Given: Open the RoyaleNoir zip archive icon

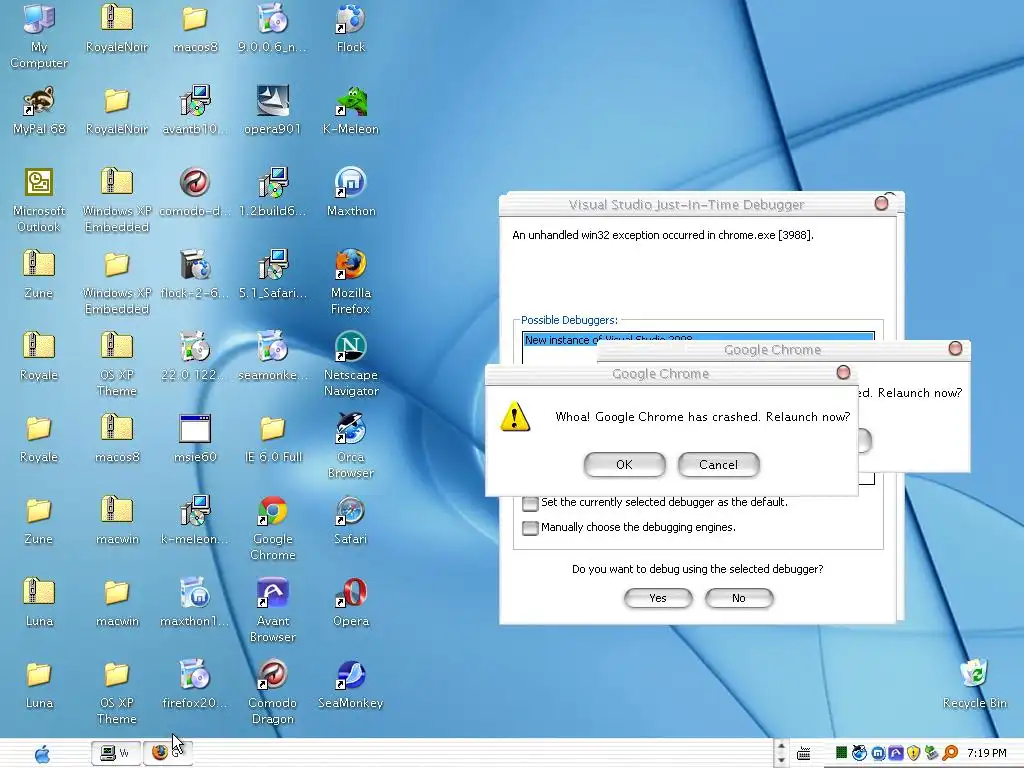Looking at the screenshot, I should pyautogui.click(x=117, y=27).
